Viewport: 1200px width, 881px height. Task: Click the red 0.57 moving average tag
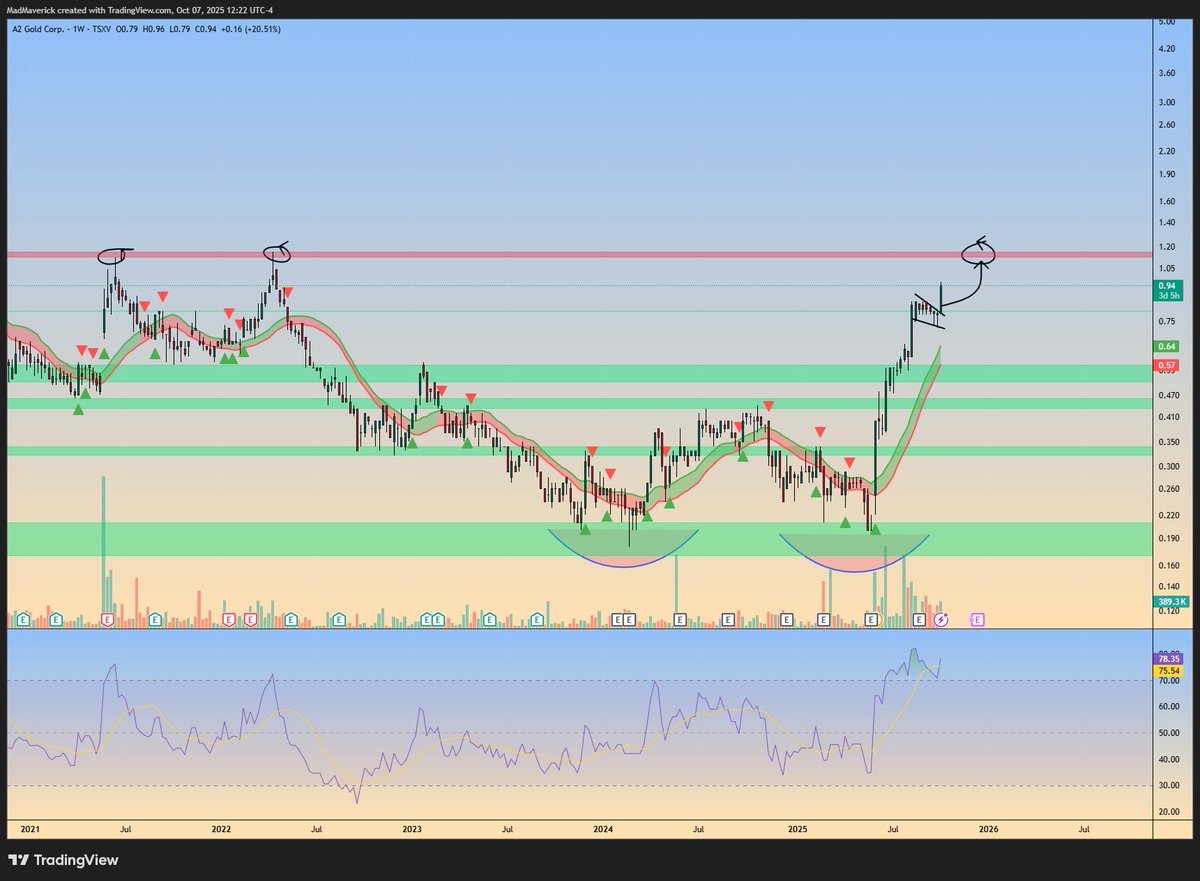pos(1166,365)
